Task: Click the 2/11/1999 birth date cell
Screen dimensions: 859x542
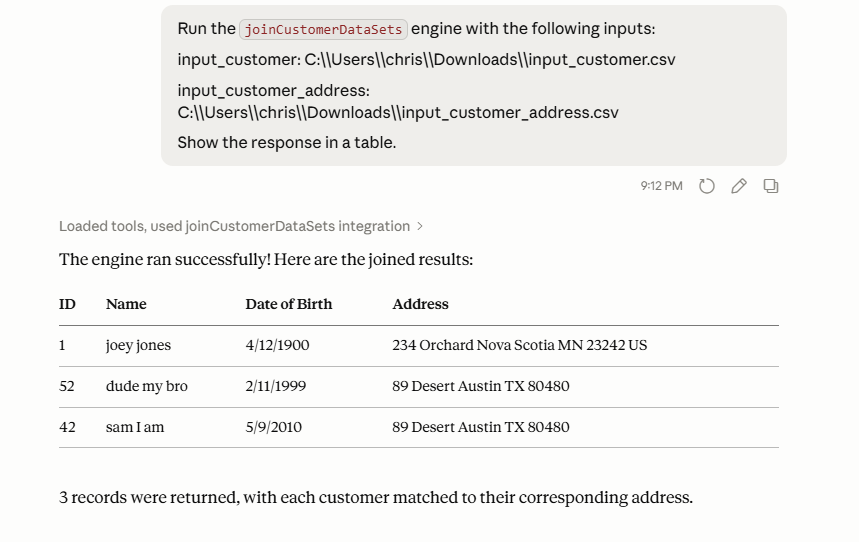Action: [276, 386]
